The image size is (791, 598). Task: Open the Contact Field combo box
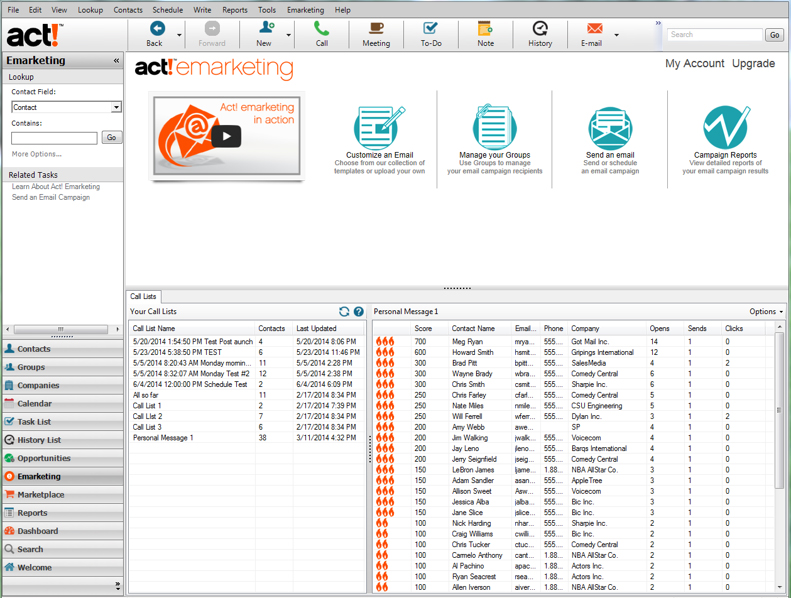coord(67,107)
